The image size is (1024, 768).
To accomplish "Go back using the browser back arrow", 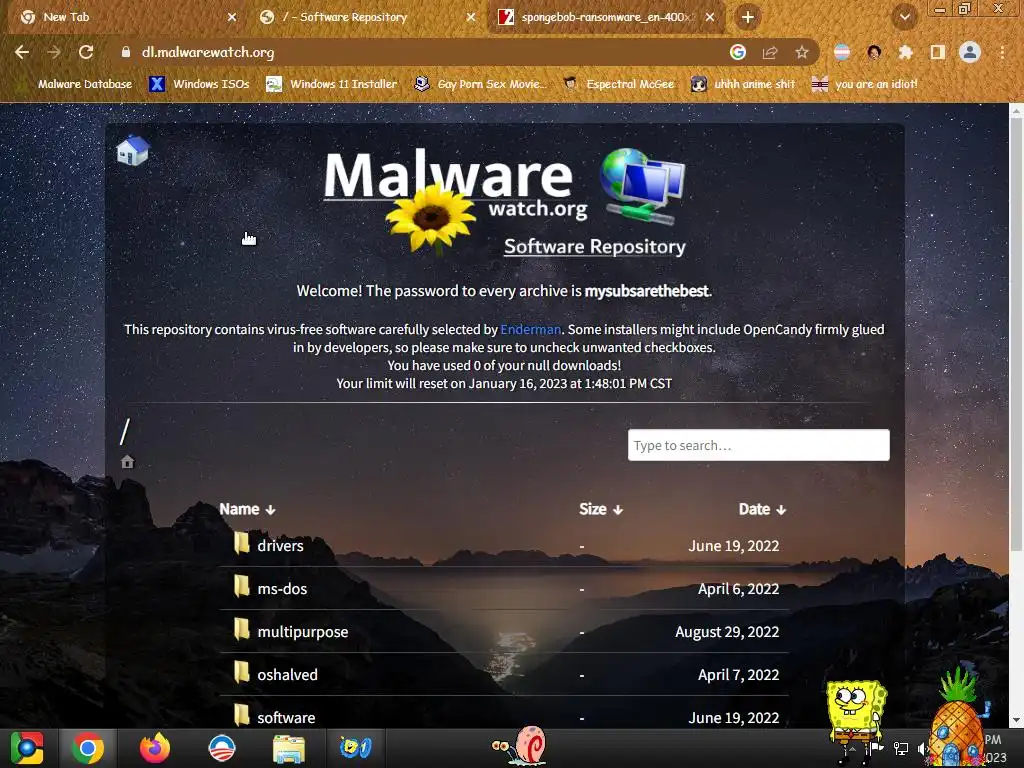I will coord(22,52).
